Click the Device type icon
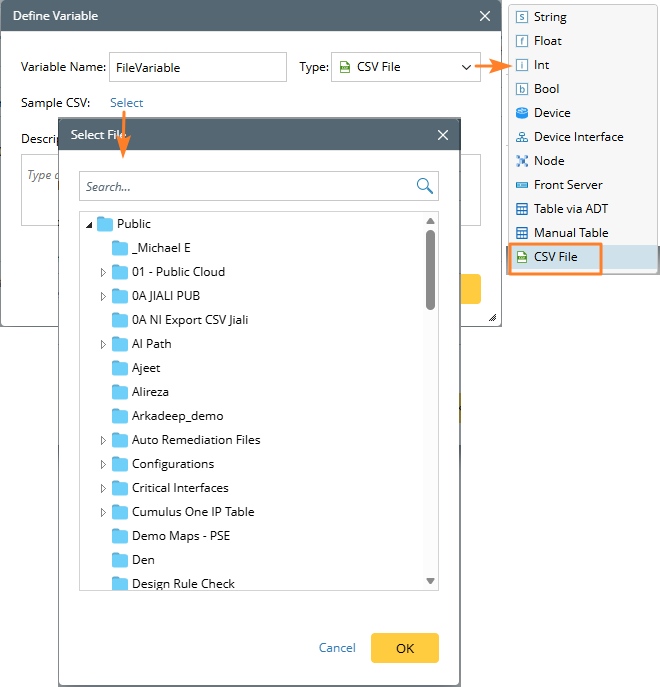Screen dimensions: 660x687 pyautogui.click(x=522, y=113)
